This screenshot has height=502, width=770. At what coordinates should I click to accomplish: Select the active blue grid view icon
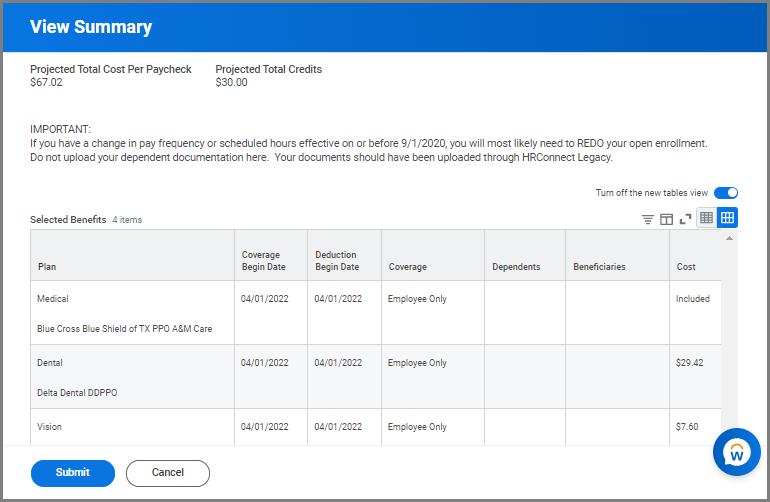[x=727, y=218]
